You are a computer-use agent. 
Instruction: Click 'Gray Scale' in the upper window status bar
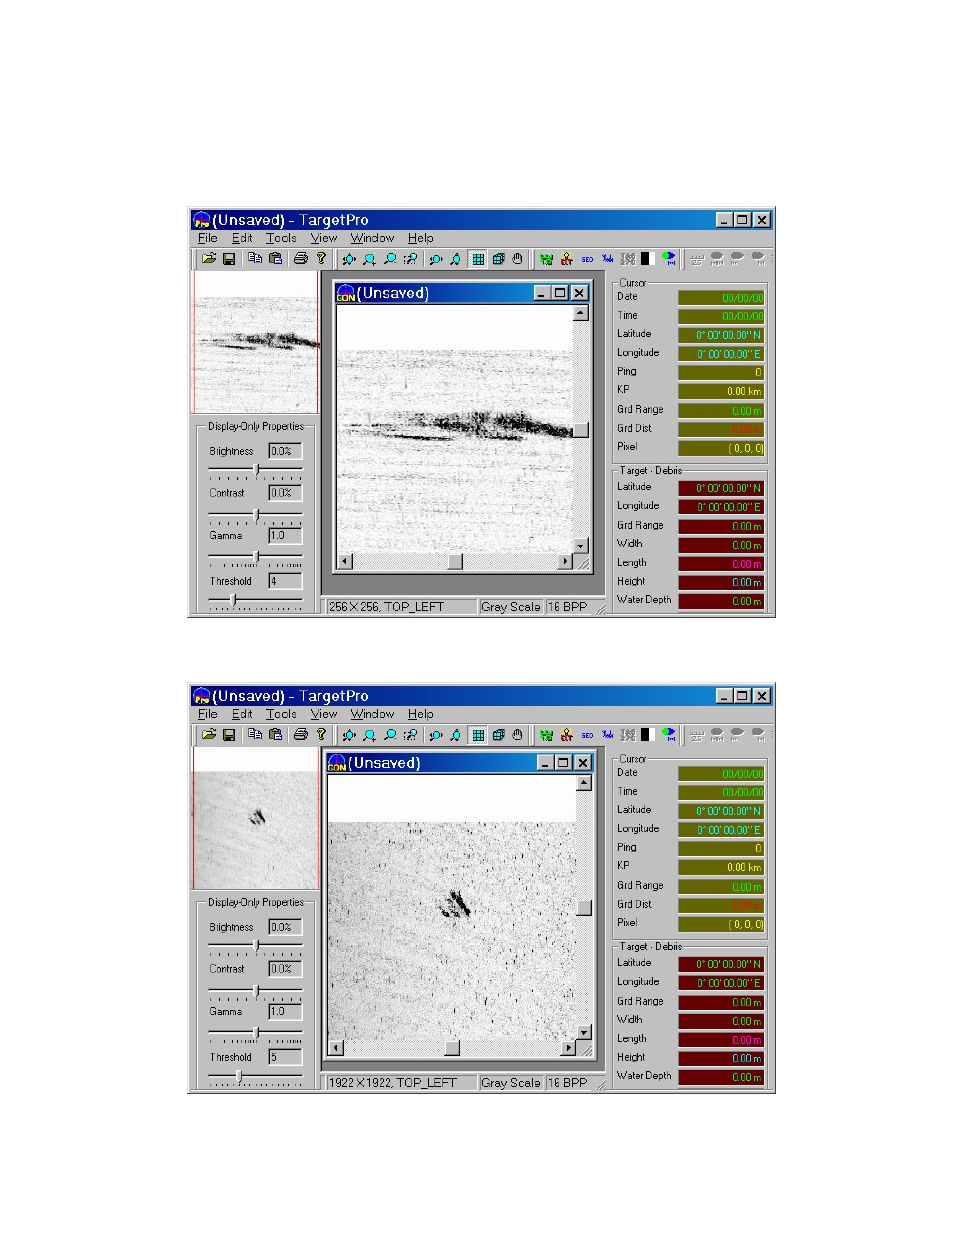pos(510,607)
